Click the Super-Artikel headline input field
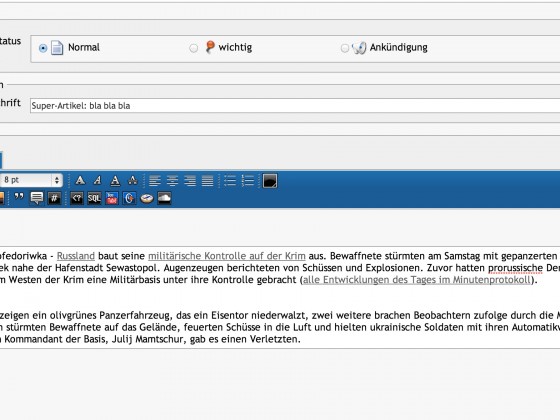Viewport: 560px width, 420px height. [x=295, y=106]
